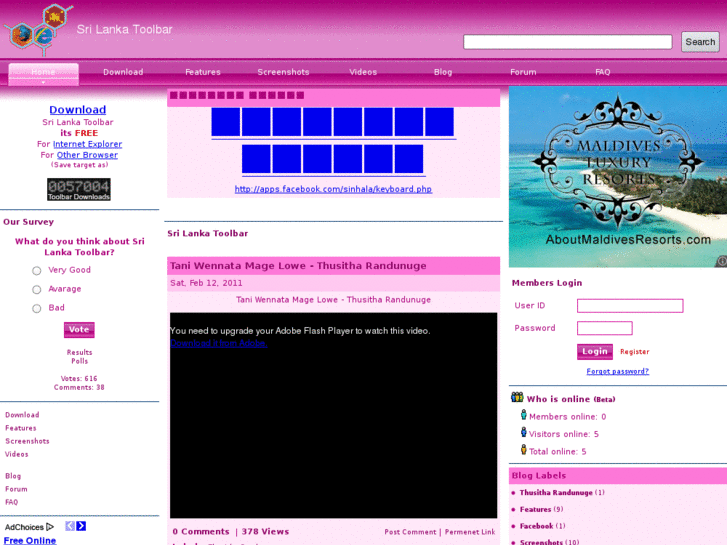Open the Permenet Link

470,532
